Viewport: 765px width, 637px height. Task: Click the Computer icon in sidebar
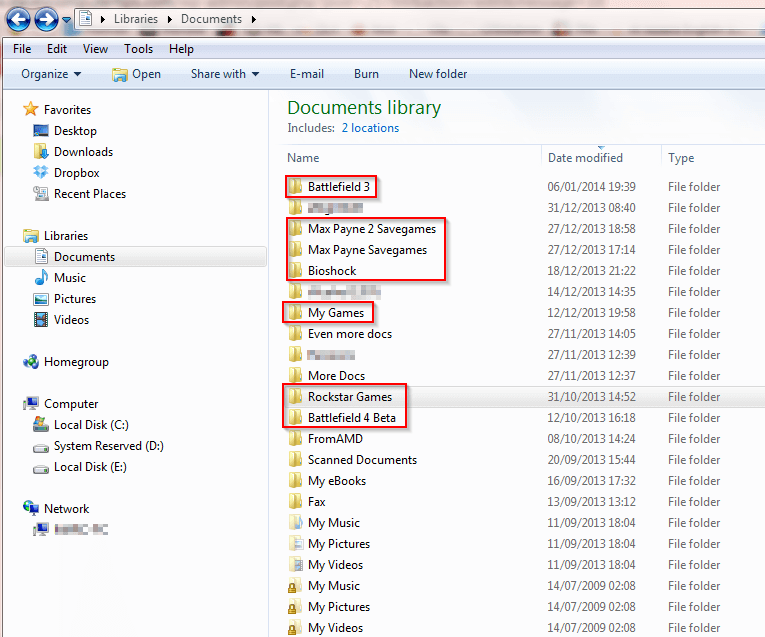pyautogui.click(x=31, y=403)
